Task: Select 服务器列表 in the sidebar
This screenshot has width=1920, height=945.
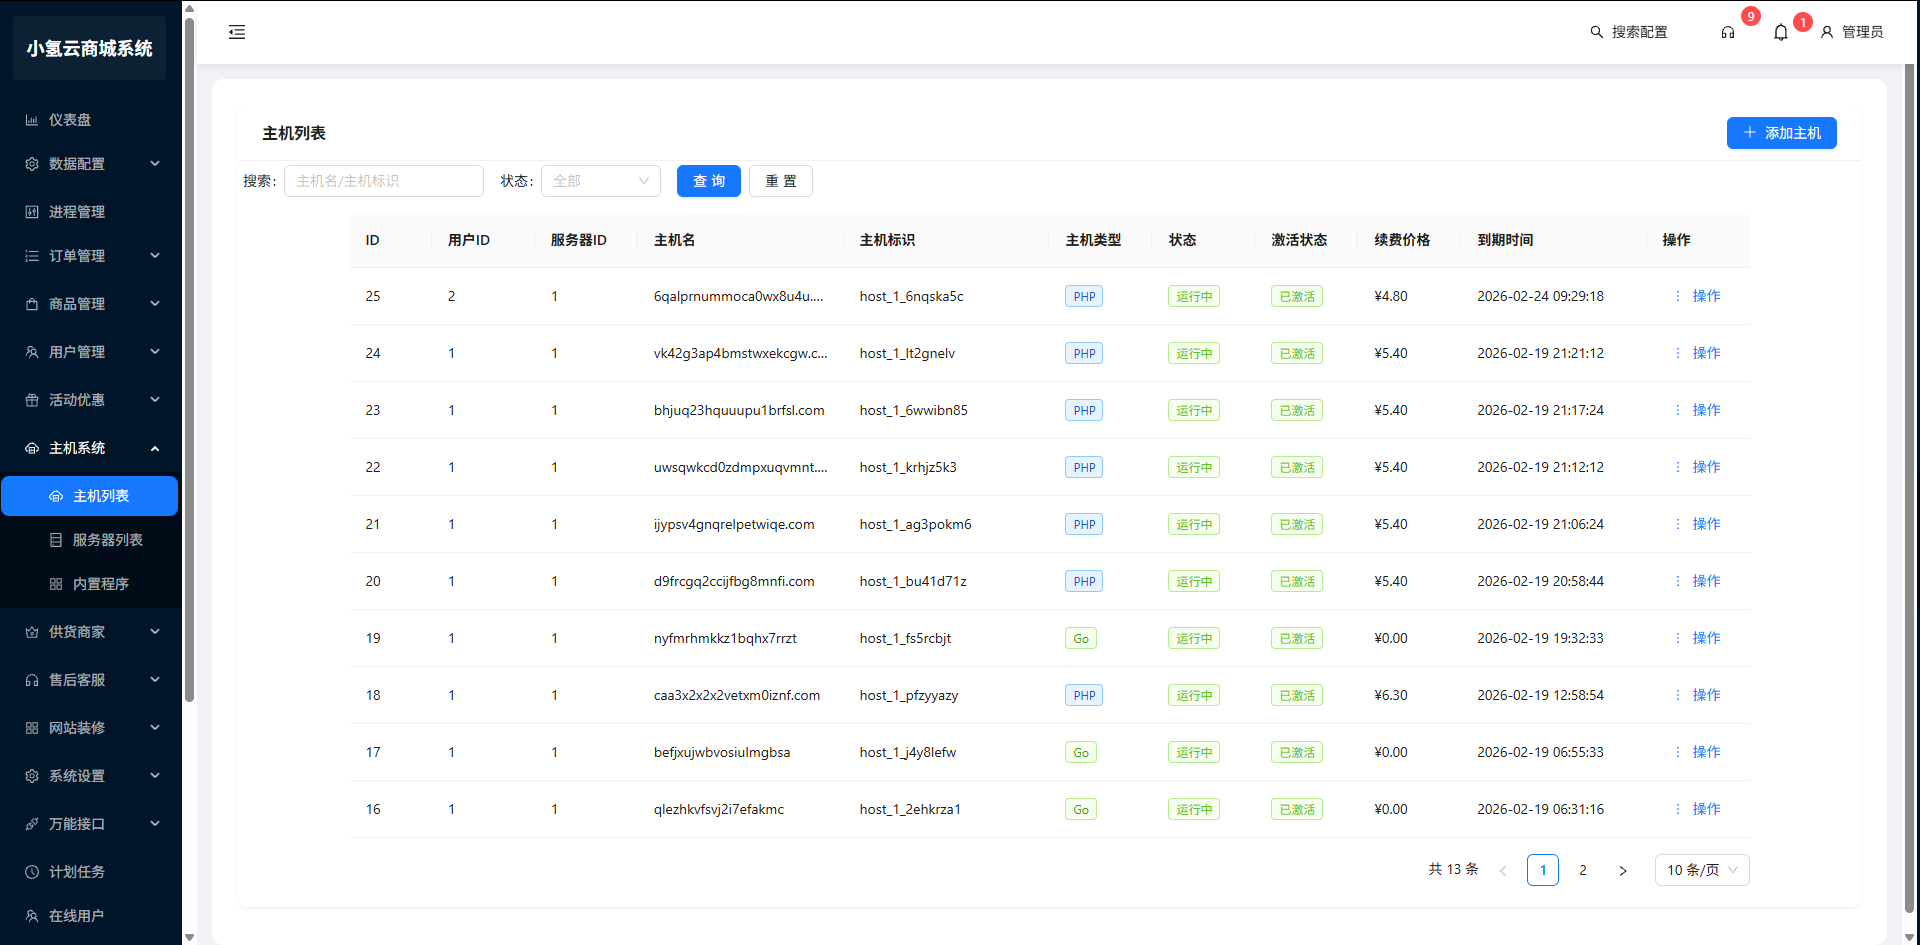Action: click(107, 540)
